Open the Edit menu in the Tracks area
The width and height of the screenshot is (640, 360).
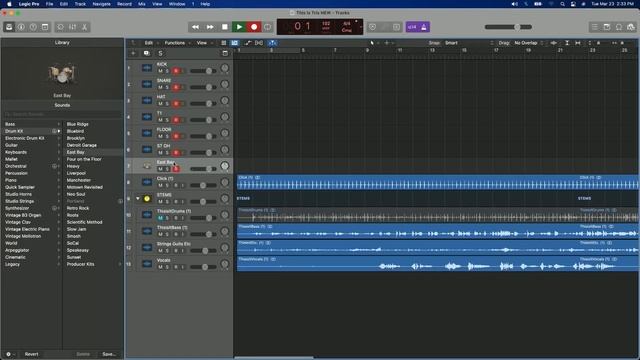149,43
